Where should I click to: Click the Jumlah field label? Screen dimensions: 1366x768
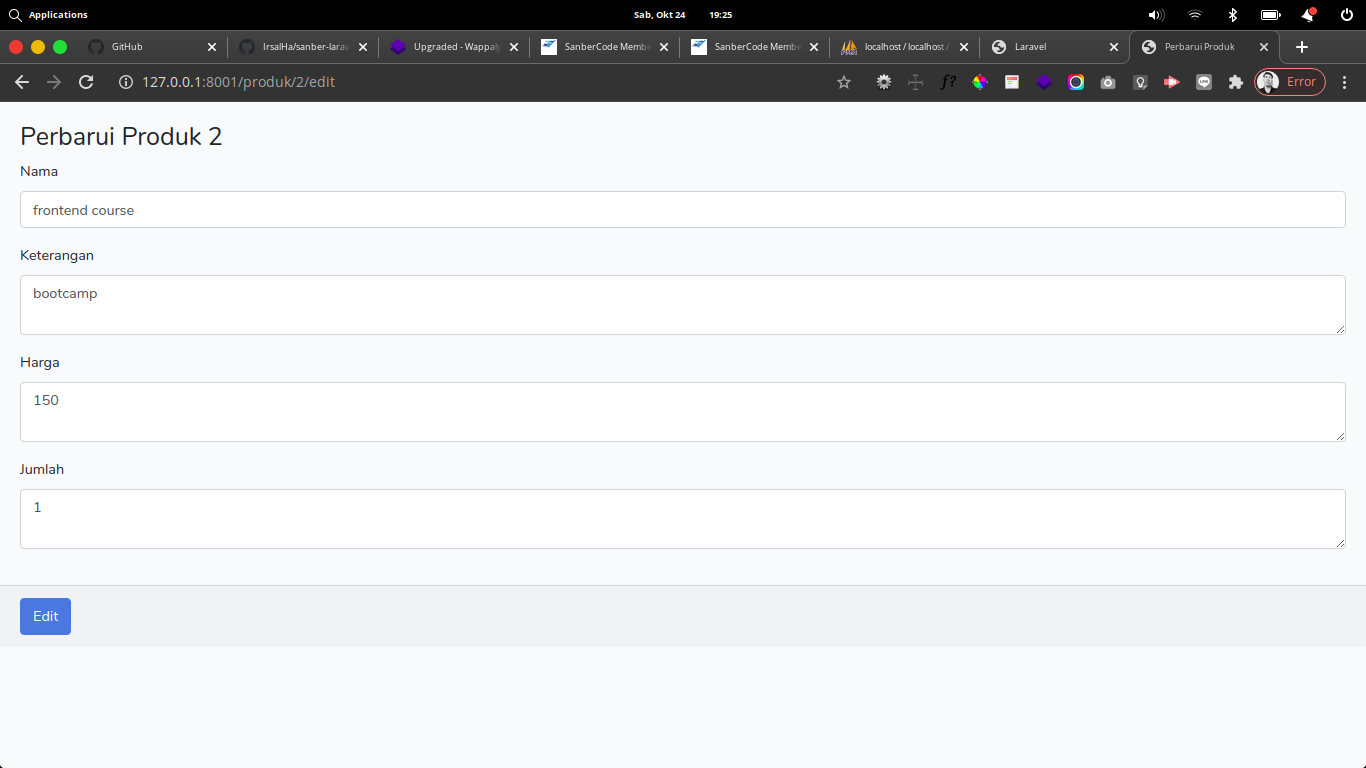tap(42, 469)
